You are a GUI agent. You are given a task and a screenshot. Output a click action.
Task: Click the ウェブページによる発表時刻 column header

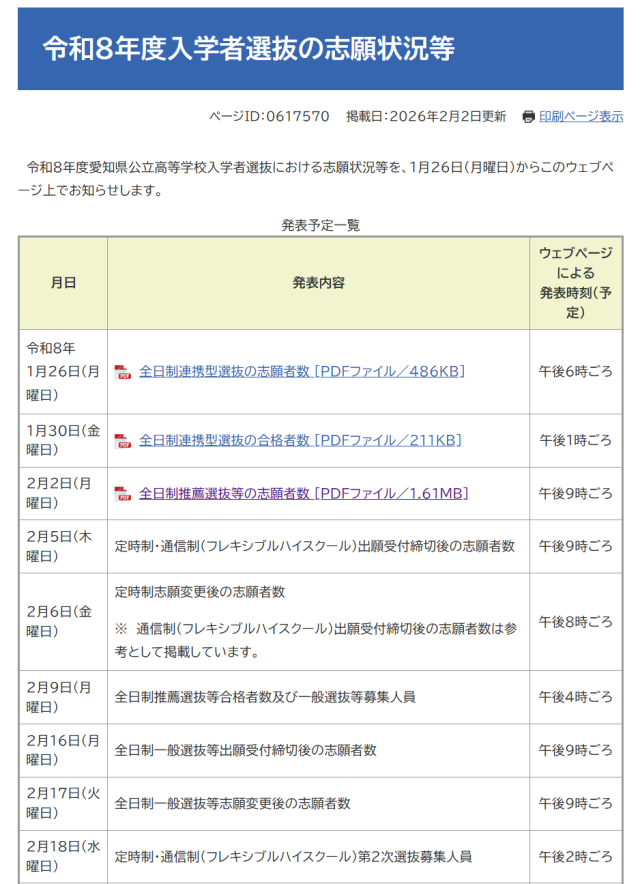(x=575, y=283)
